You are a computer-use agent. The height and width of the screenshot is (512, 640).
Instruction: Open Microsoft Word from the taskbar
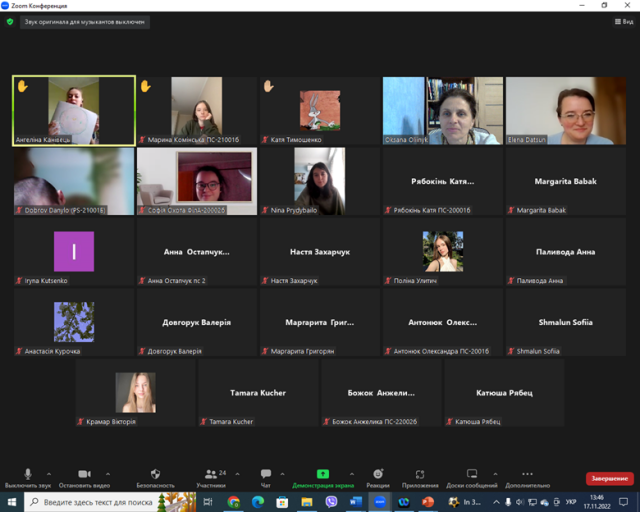pos(356,502)
